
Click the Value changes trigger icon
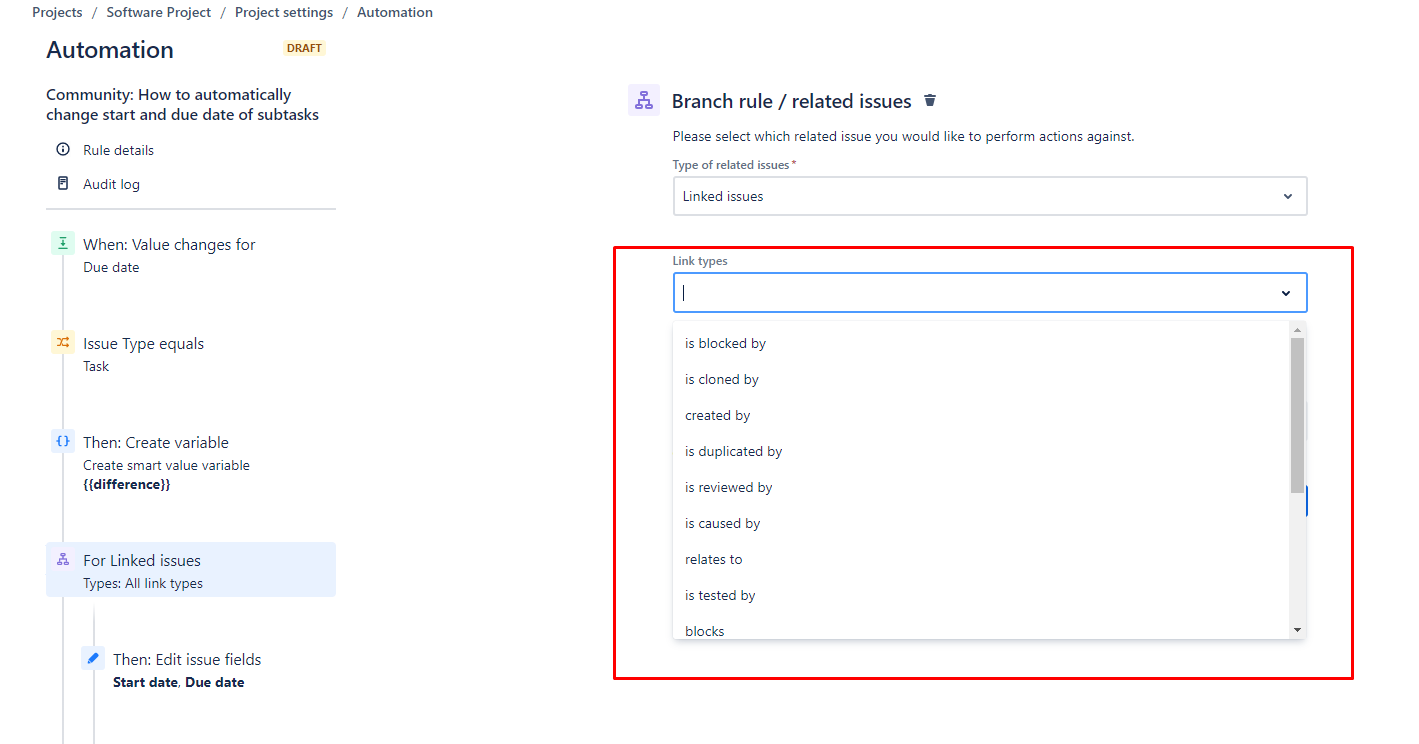pos(63,242)
